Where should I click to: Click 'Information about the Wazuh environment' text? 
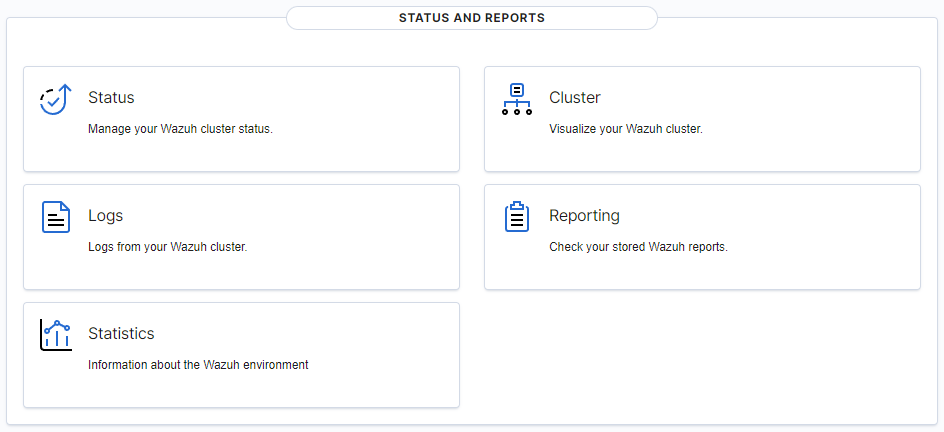point(198,365)
